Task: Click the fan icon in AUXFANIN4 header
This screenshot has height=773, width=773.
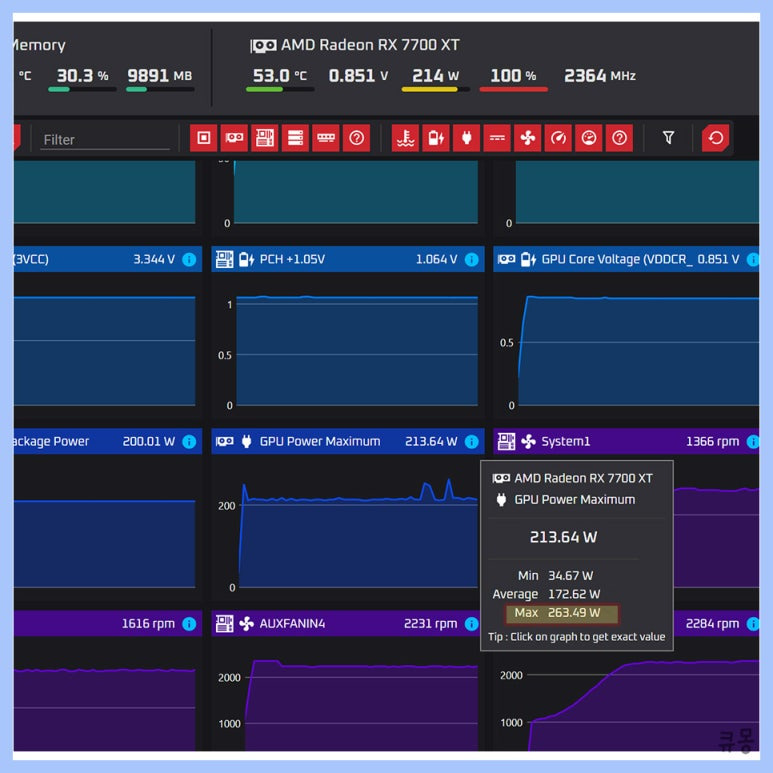Action: (246, 624)
